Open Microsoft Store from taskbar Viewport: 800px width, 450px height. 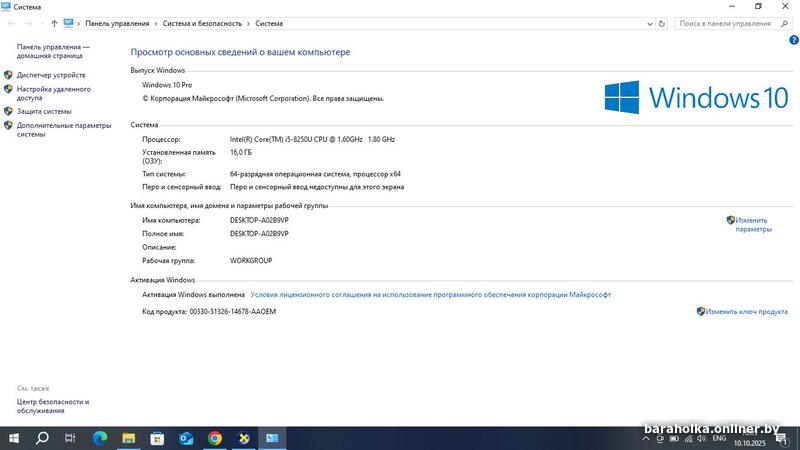(x=157, y=438)
